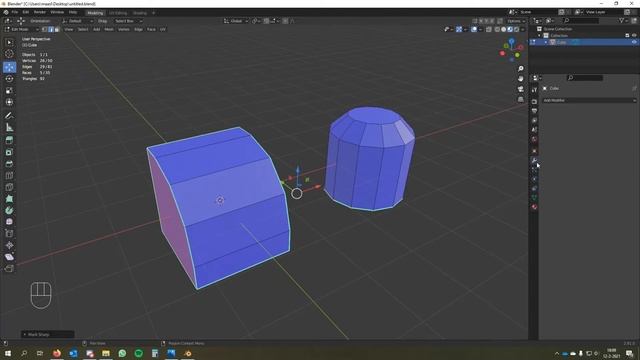Viewport: 640px width, 360px height.
Task: Activate the Annotate pencil tool
Action: click(9, 116)
